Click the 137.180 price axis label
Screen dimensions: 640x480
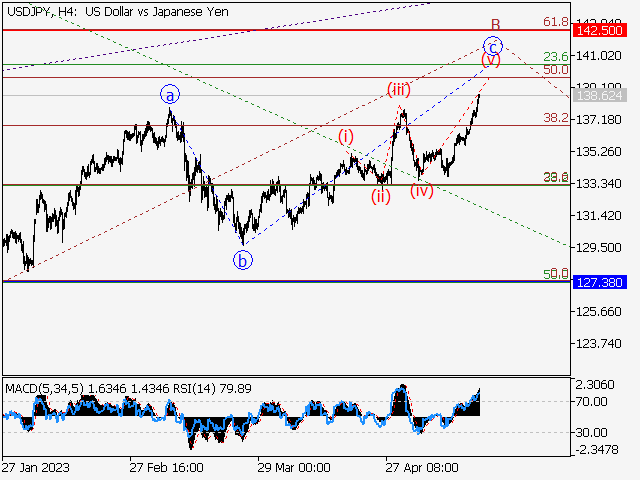click(598, 120)
